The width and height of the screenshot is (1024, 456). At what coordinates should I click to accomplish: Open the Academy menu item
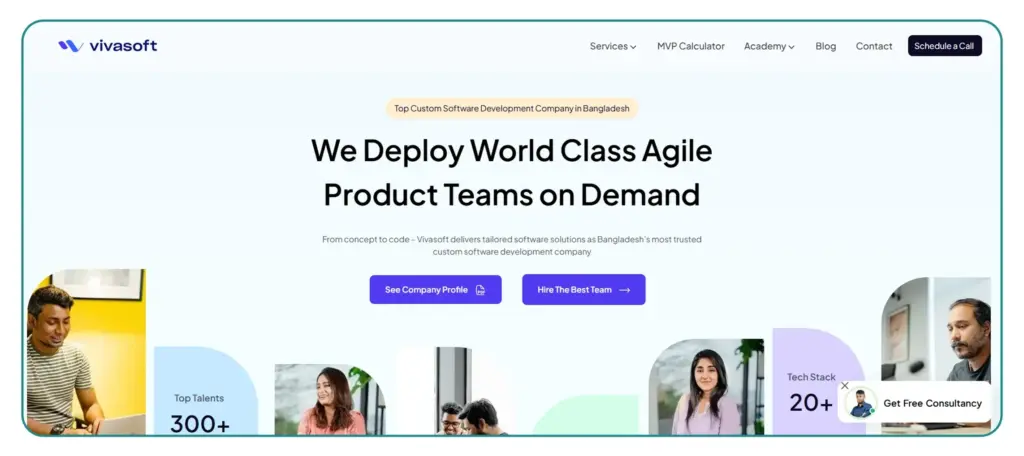point(764,46)
